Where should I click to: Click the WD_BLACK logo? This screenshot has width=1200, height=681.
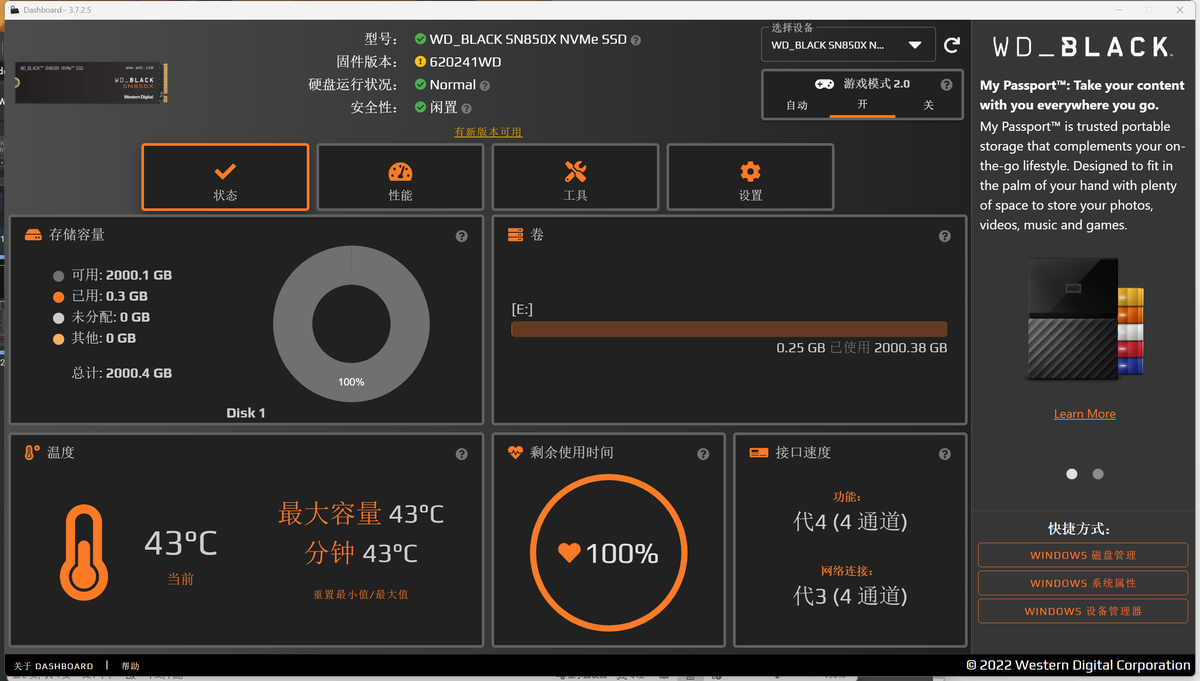coord(1082,47)
